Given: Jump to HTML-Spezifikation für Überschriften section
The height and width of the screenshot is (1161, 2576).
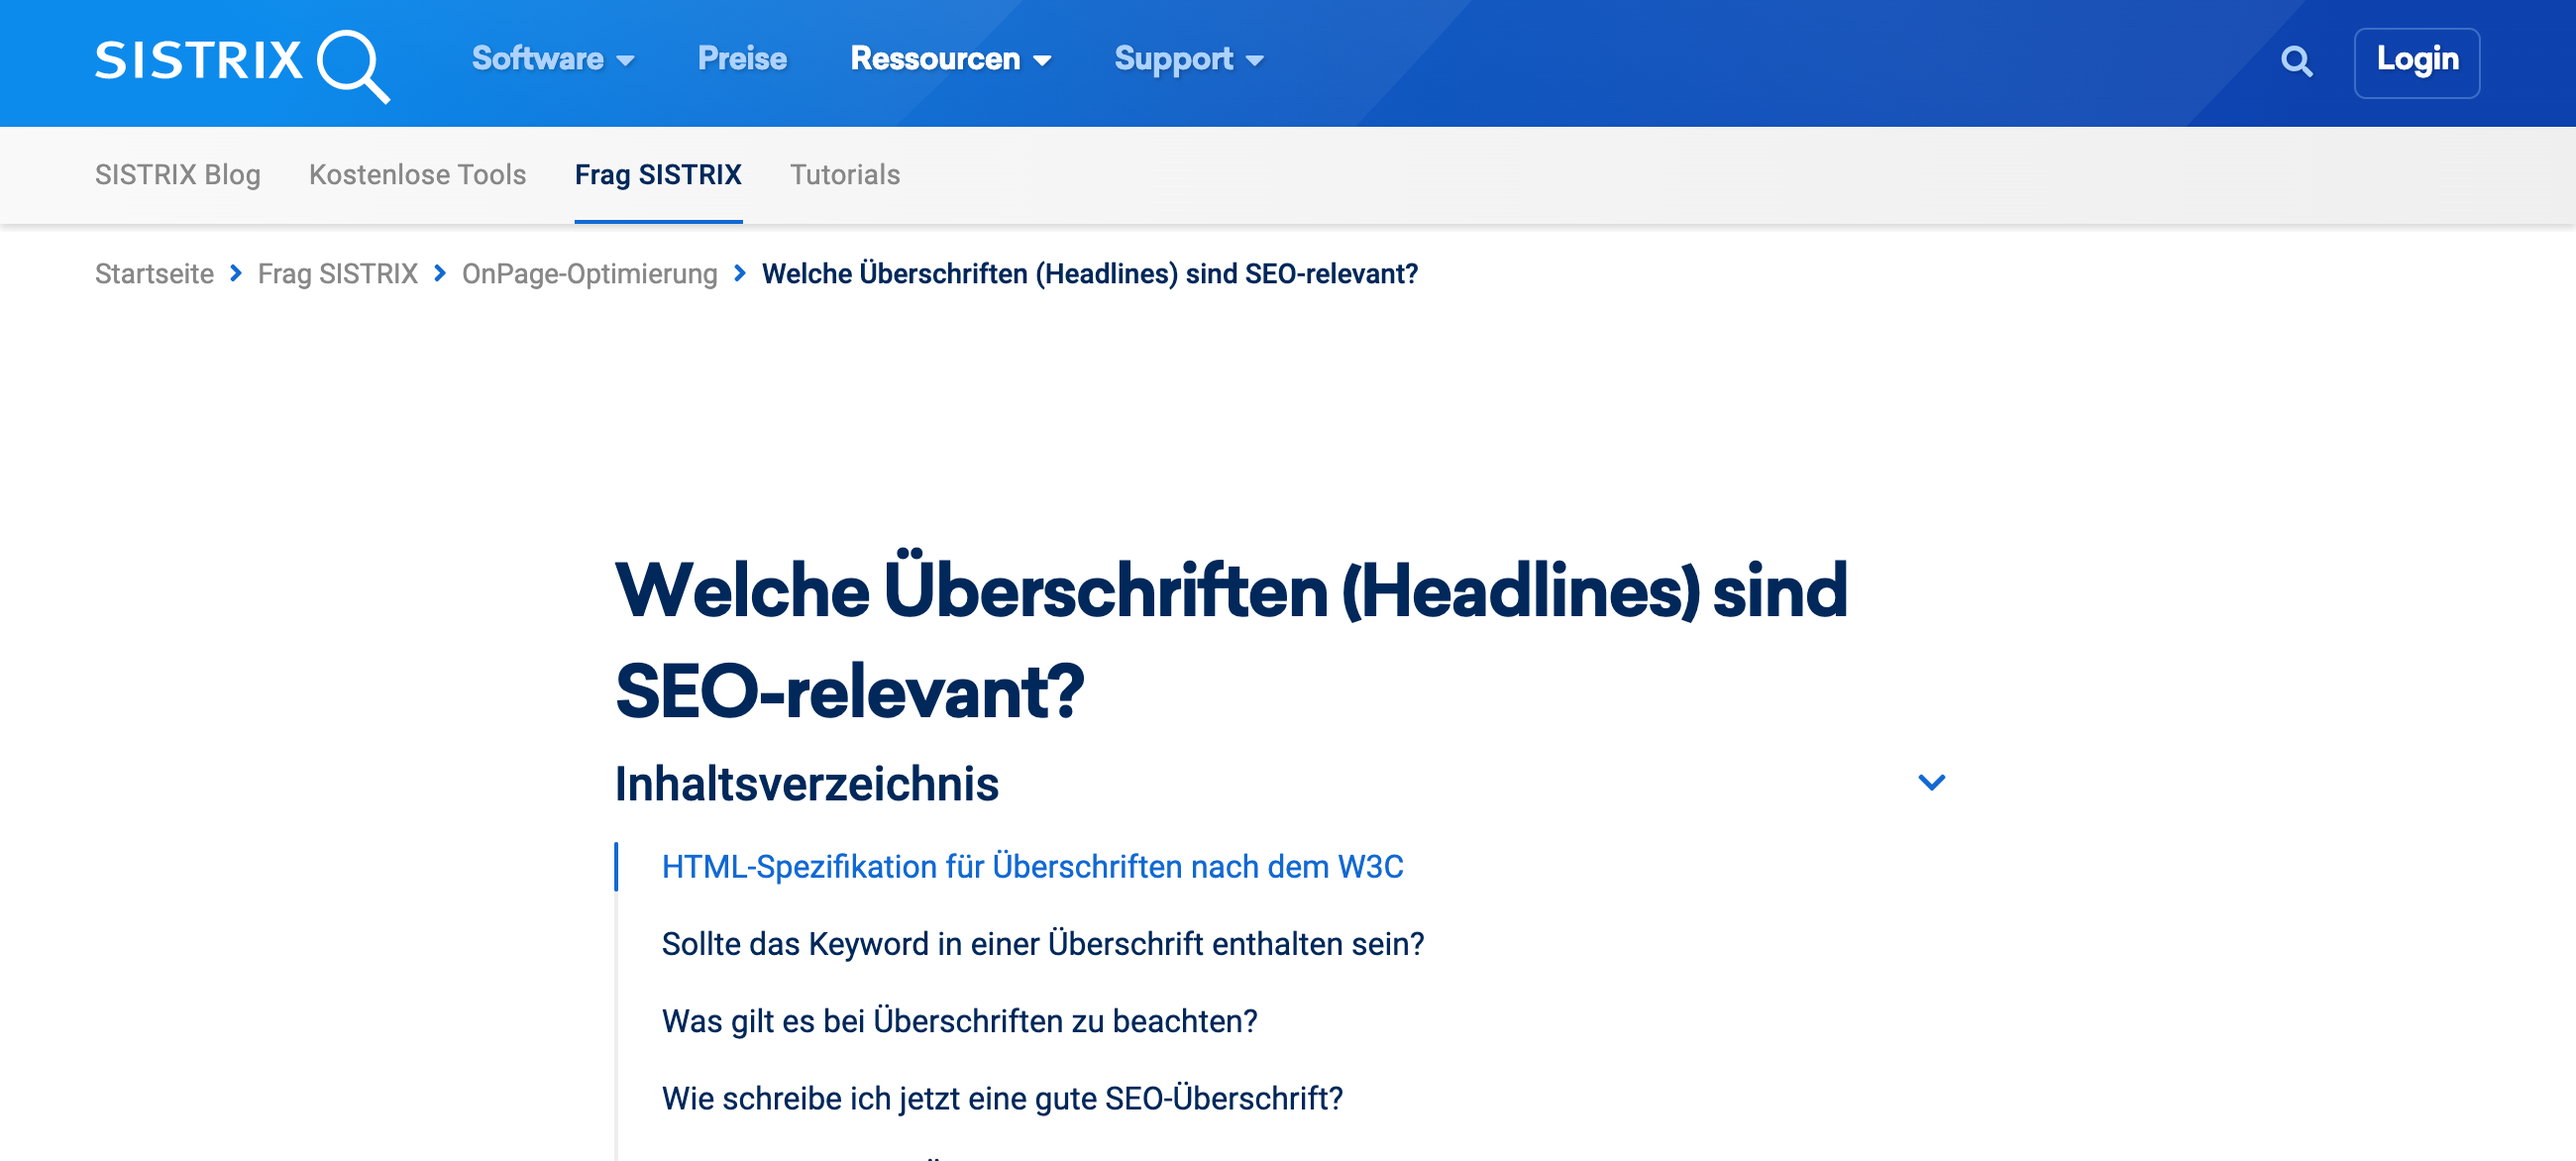Looking at the screenshot, I should click(1032, 866).
